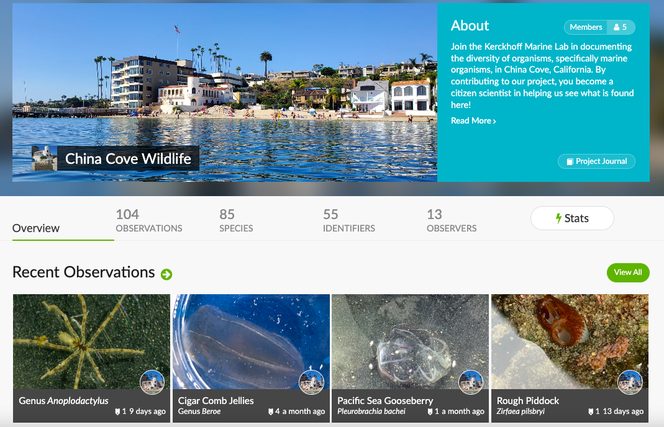Click observer avatar on Rough Piddock card
The width and height of the screenshot is (664, 427).
click(x=629, y=382)
